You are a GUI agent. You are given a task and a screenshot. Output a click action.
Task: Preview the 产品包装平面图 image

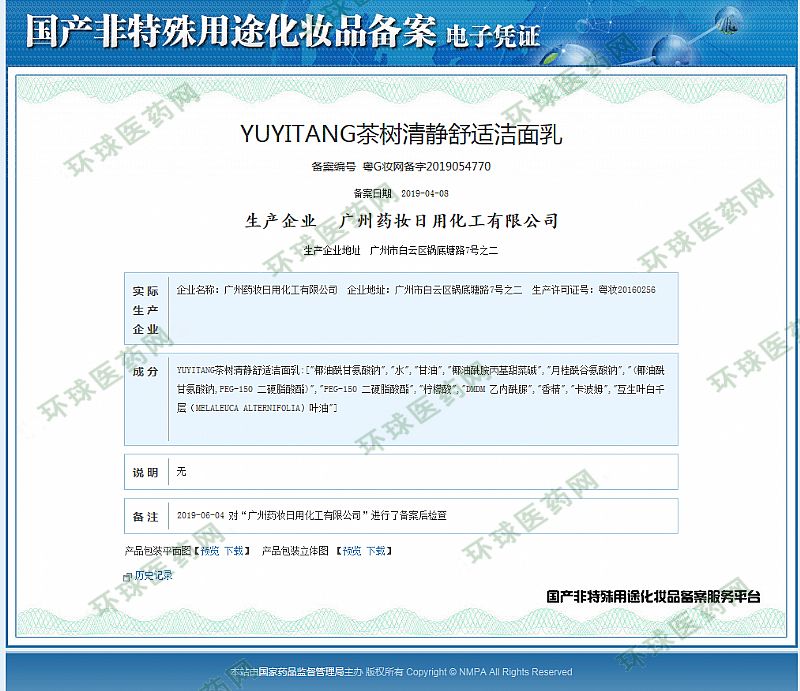pyautogui.click(x=209, y=550)
